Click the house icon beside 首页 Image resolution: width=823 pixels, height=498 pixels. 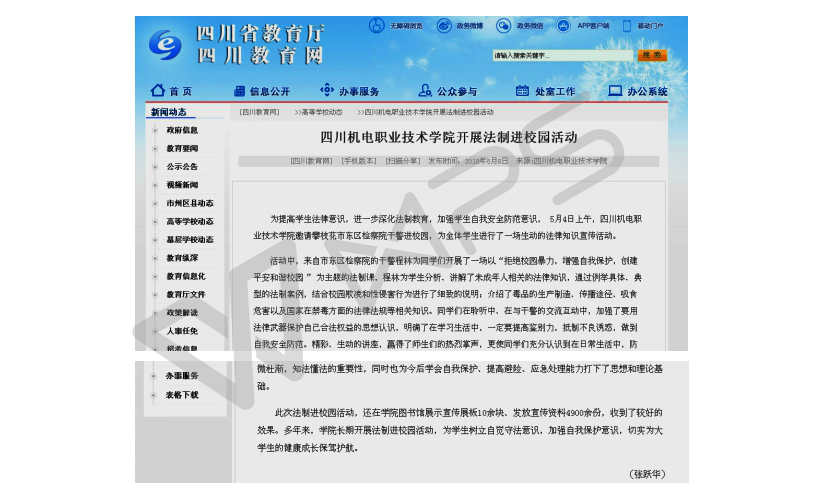point(157,90)
